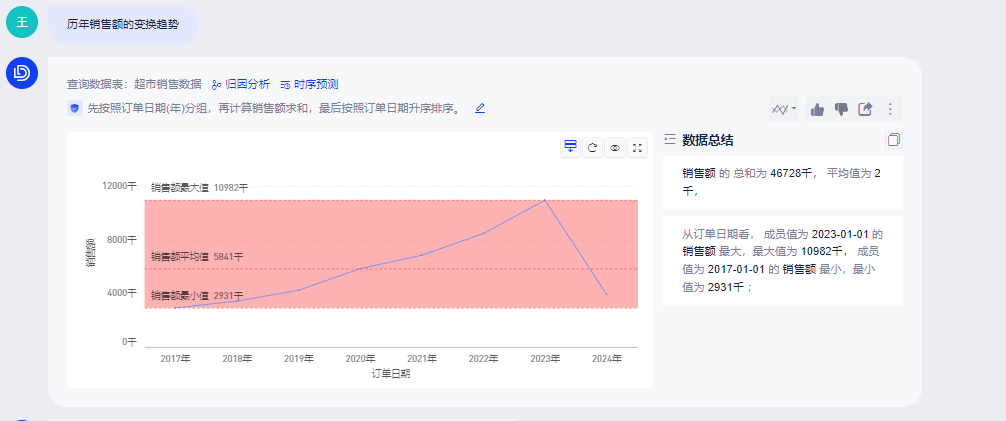This screenshot has height=421, width=1006.
Task: Click the thumbs up feedback icon
Action: coord(817,109)
